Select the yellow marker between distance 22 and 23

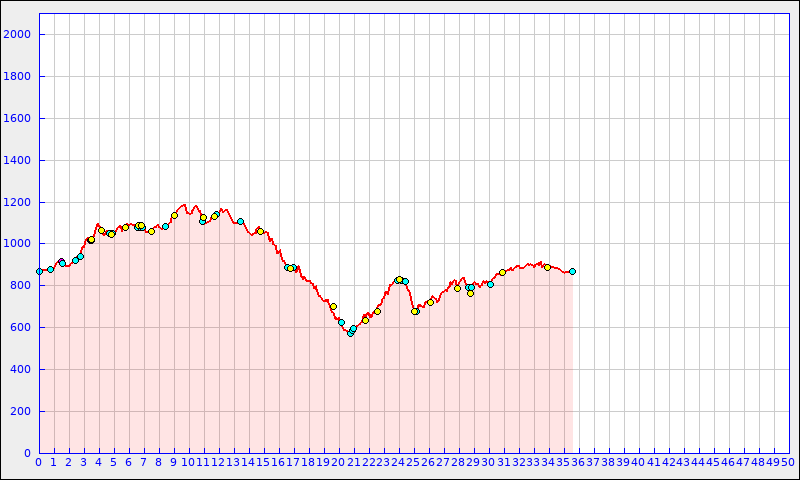coord(377,311)
